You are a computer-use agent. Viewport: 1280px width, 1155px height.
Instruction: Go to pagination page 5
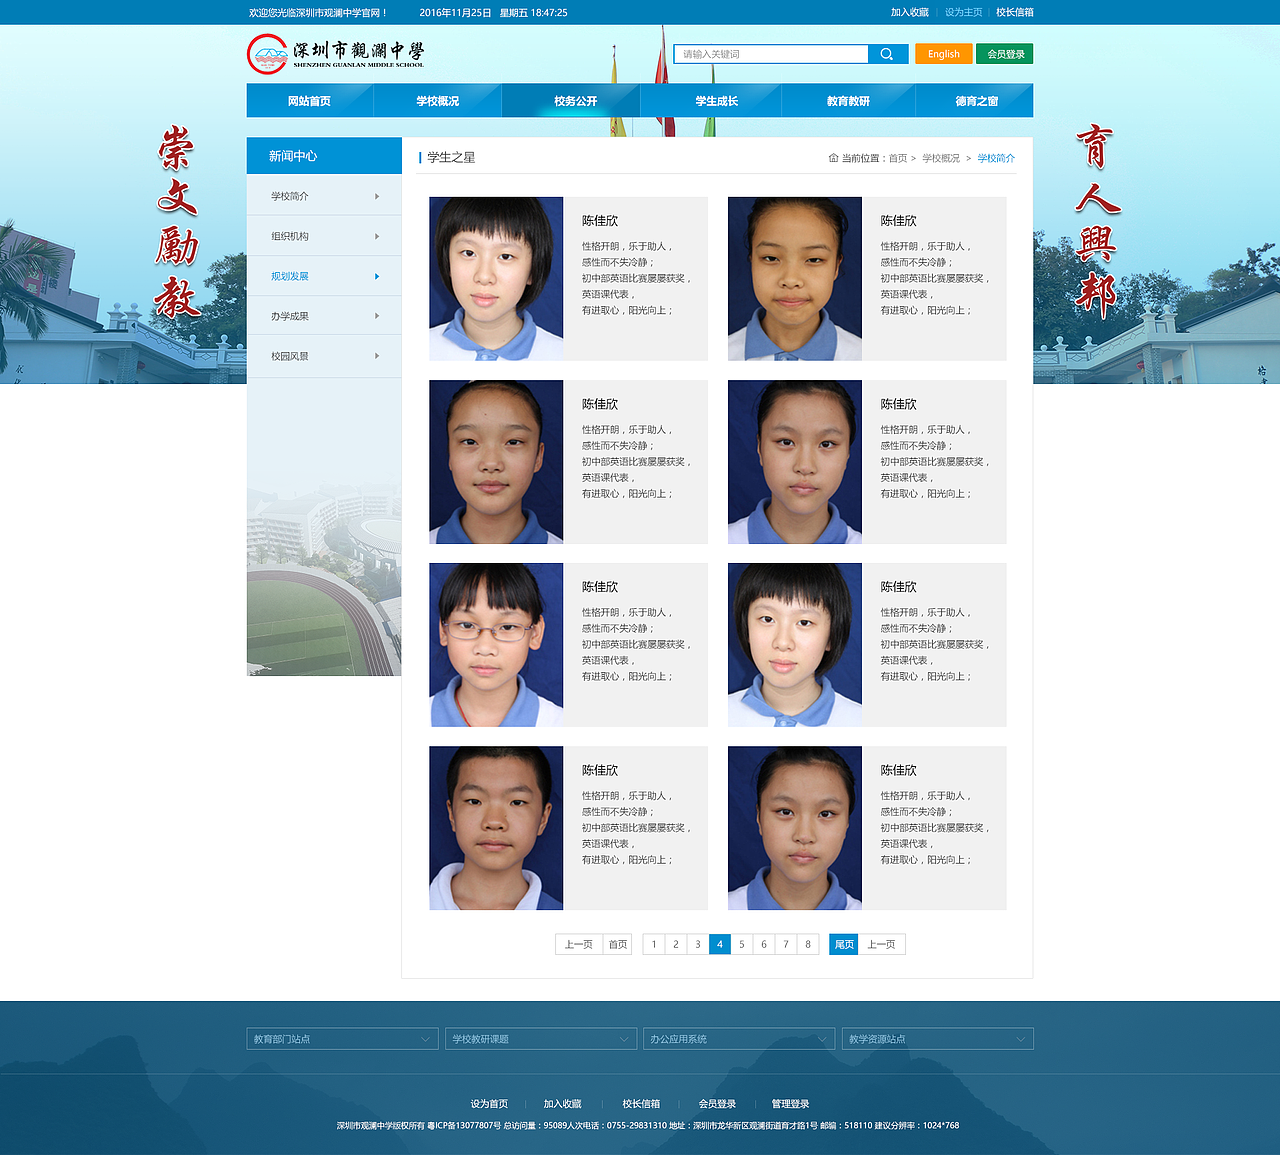click(x=742, y=944)
